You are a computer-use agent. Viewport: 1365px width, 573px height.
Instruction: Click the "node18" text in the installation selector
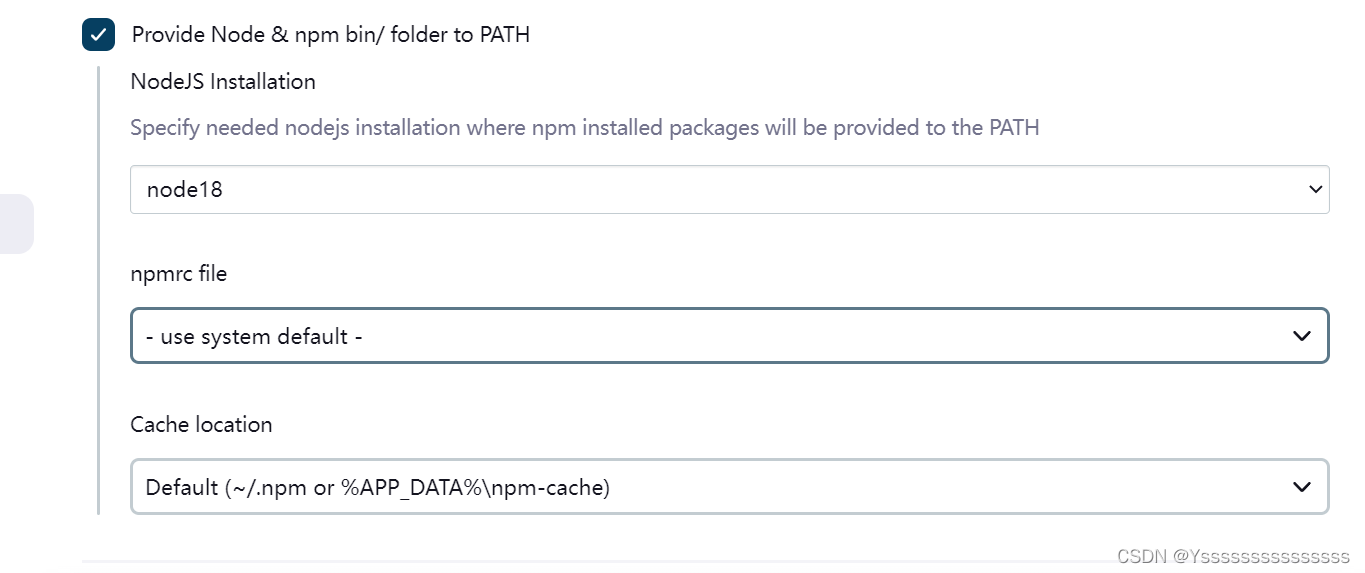click(184, 189)
